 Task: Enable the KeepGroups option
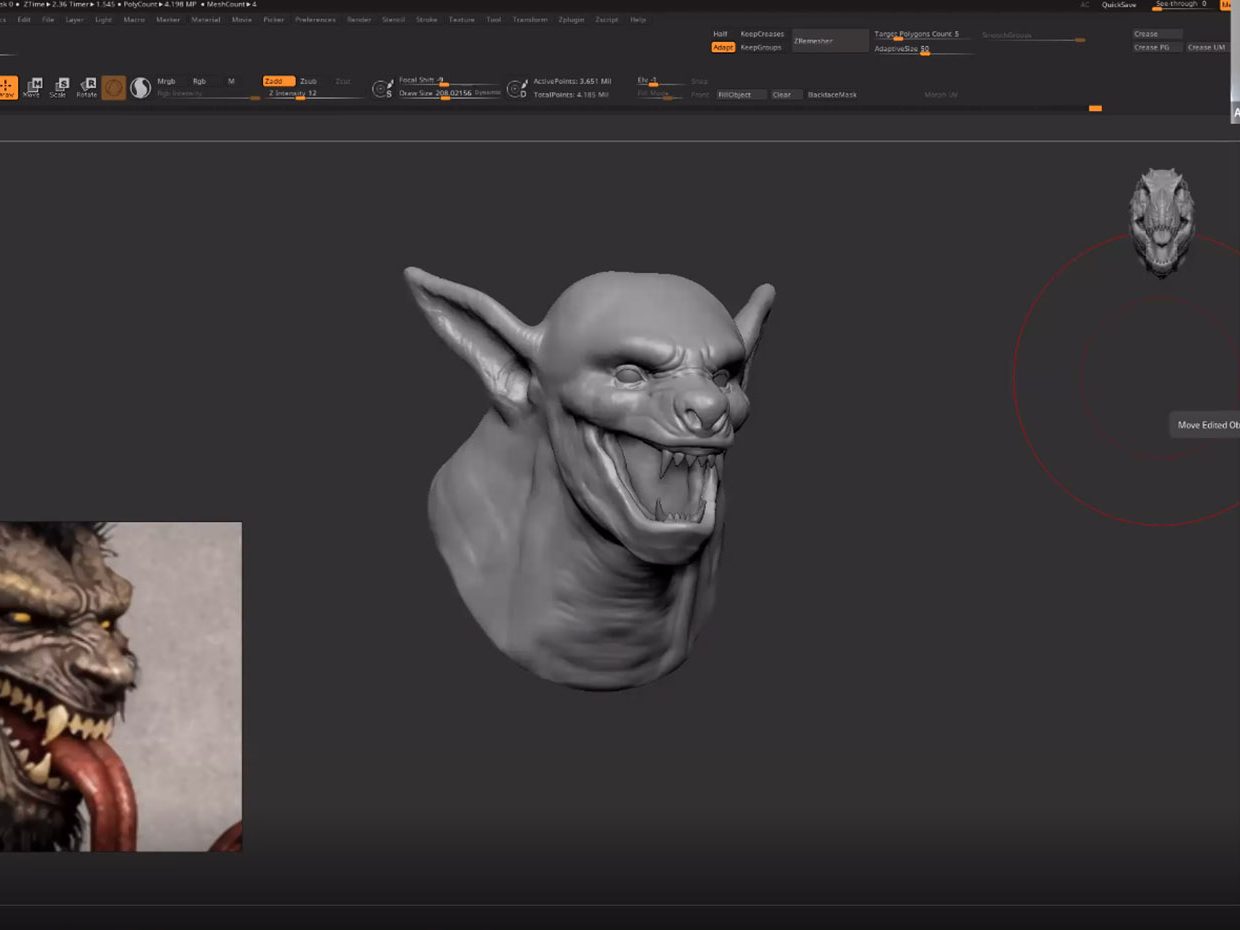pos(761,47)
